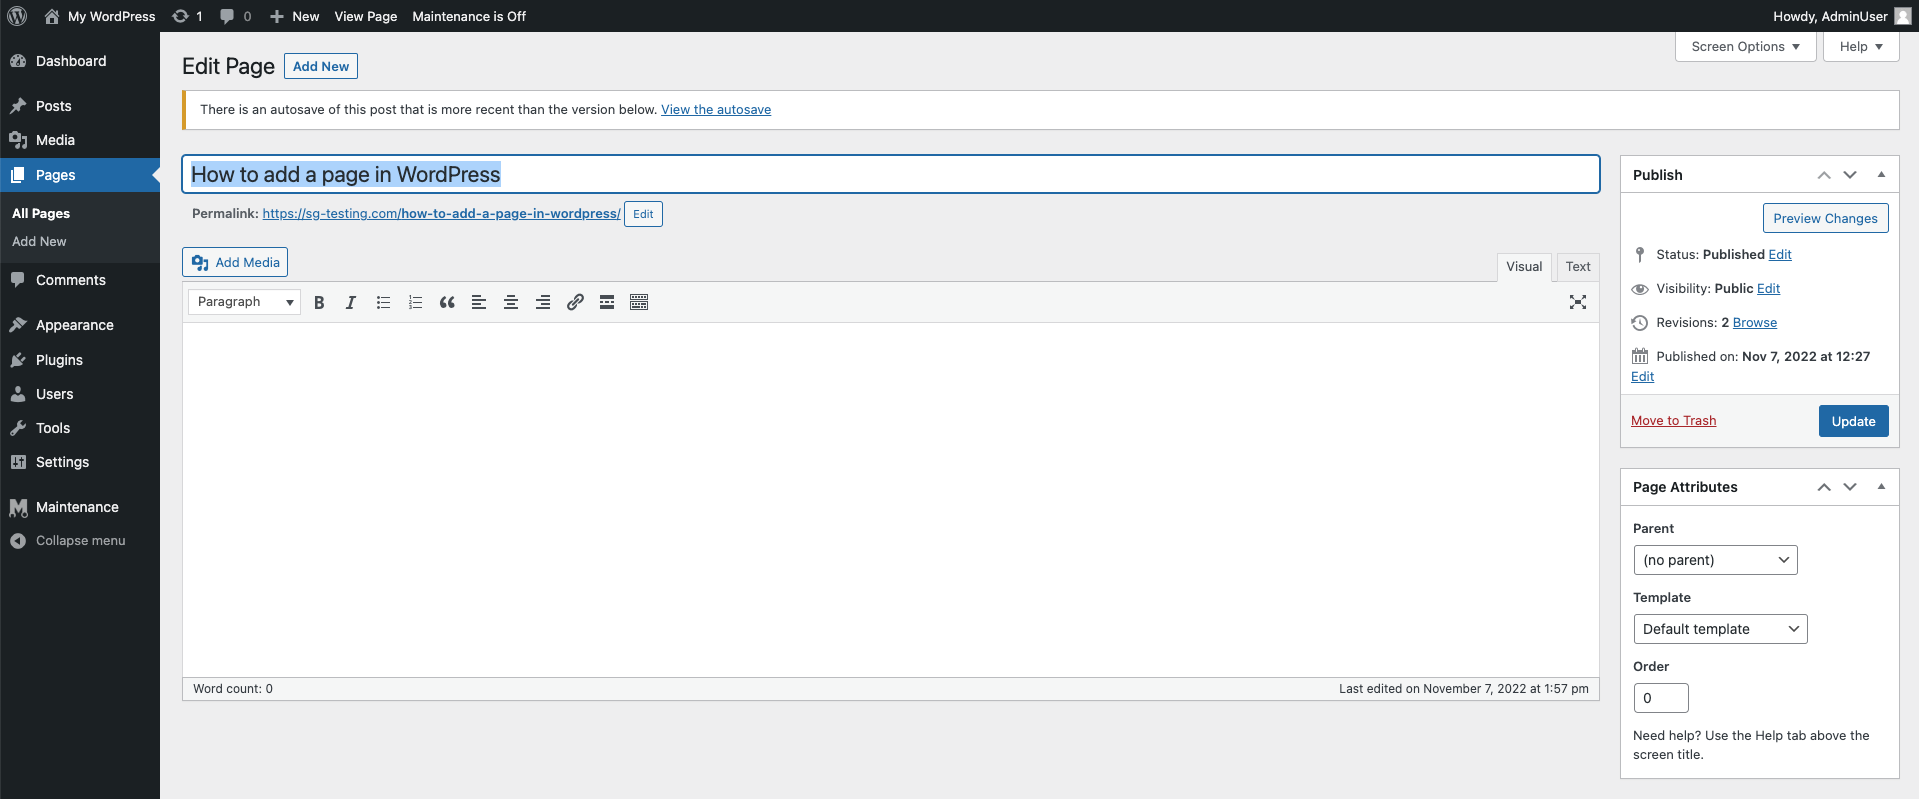The height and width of the screenshot is (799, 1919).
Task: Open the Users menu
Action: (80, 394)
